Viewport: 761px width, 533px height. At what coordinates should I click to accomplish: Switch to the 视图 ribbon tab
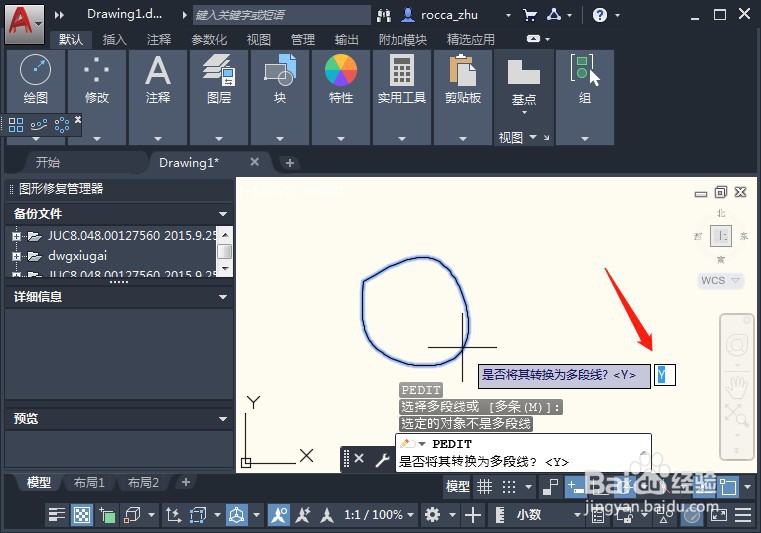pos(259,39)
